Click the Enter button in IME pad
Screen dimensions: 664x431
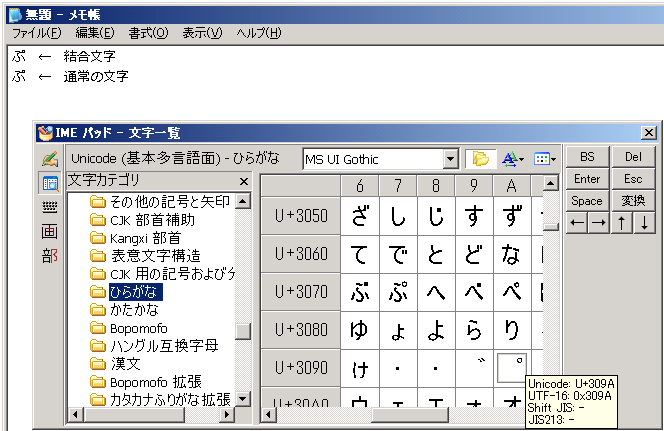coord(587,179)
